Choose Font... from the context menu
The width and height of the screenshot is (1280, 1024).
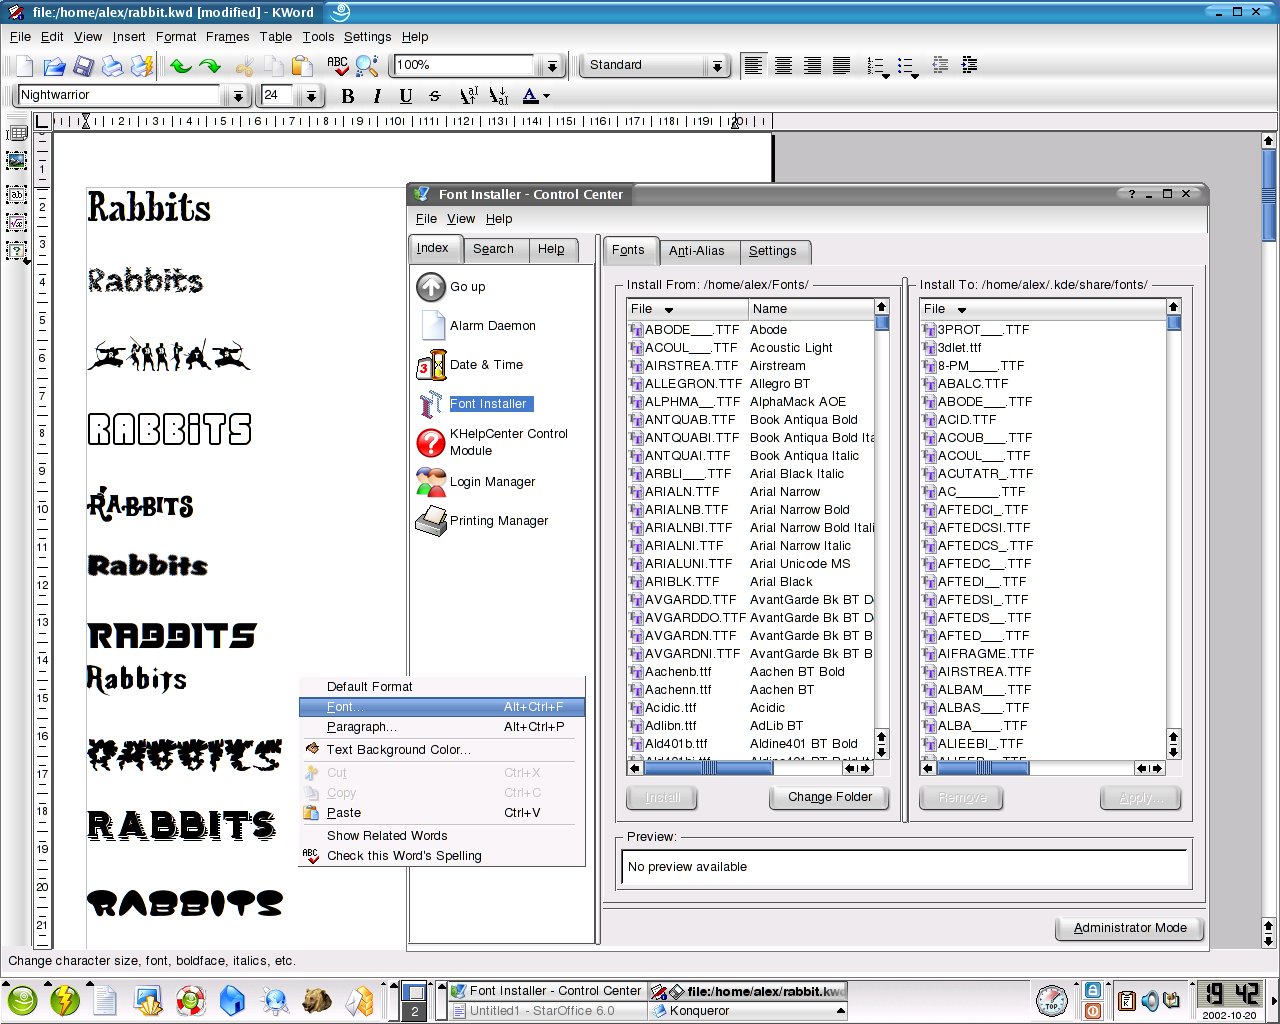pyautogui.click(x=442, y=707)
